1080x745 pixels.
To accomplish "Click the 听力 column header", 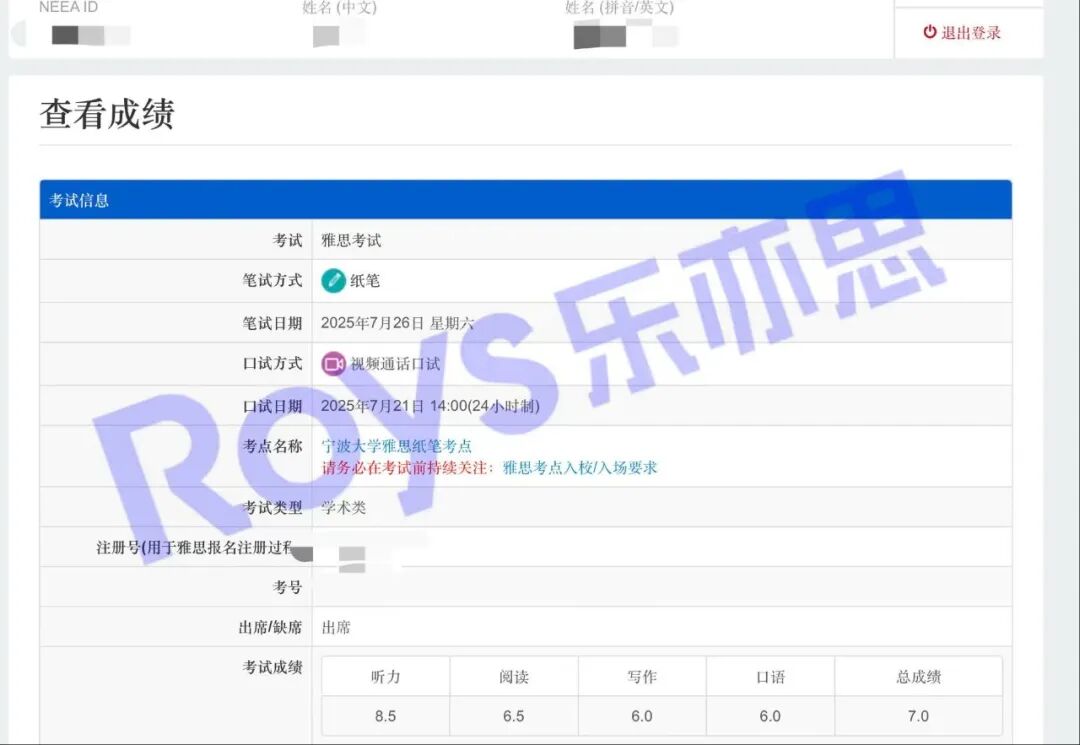I will click(x=384, y=676).
